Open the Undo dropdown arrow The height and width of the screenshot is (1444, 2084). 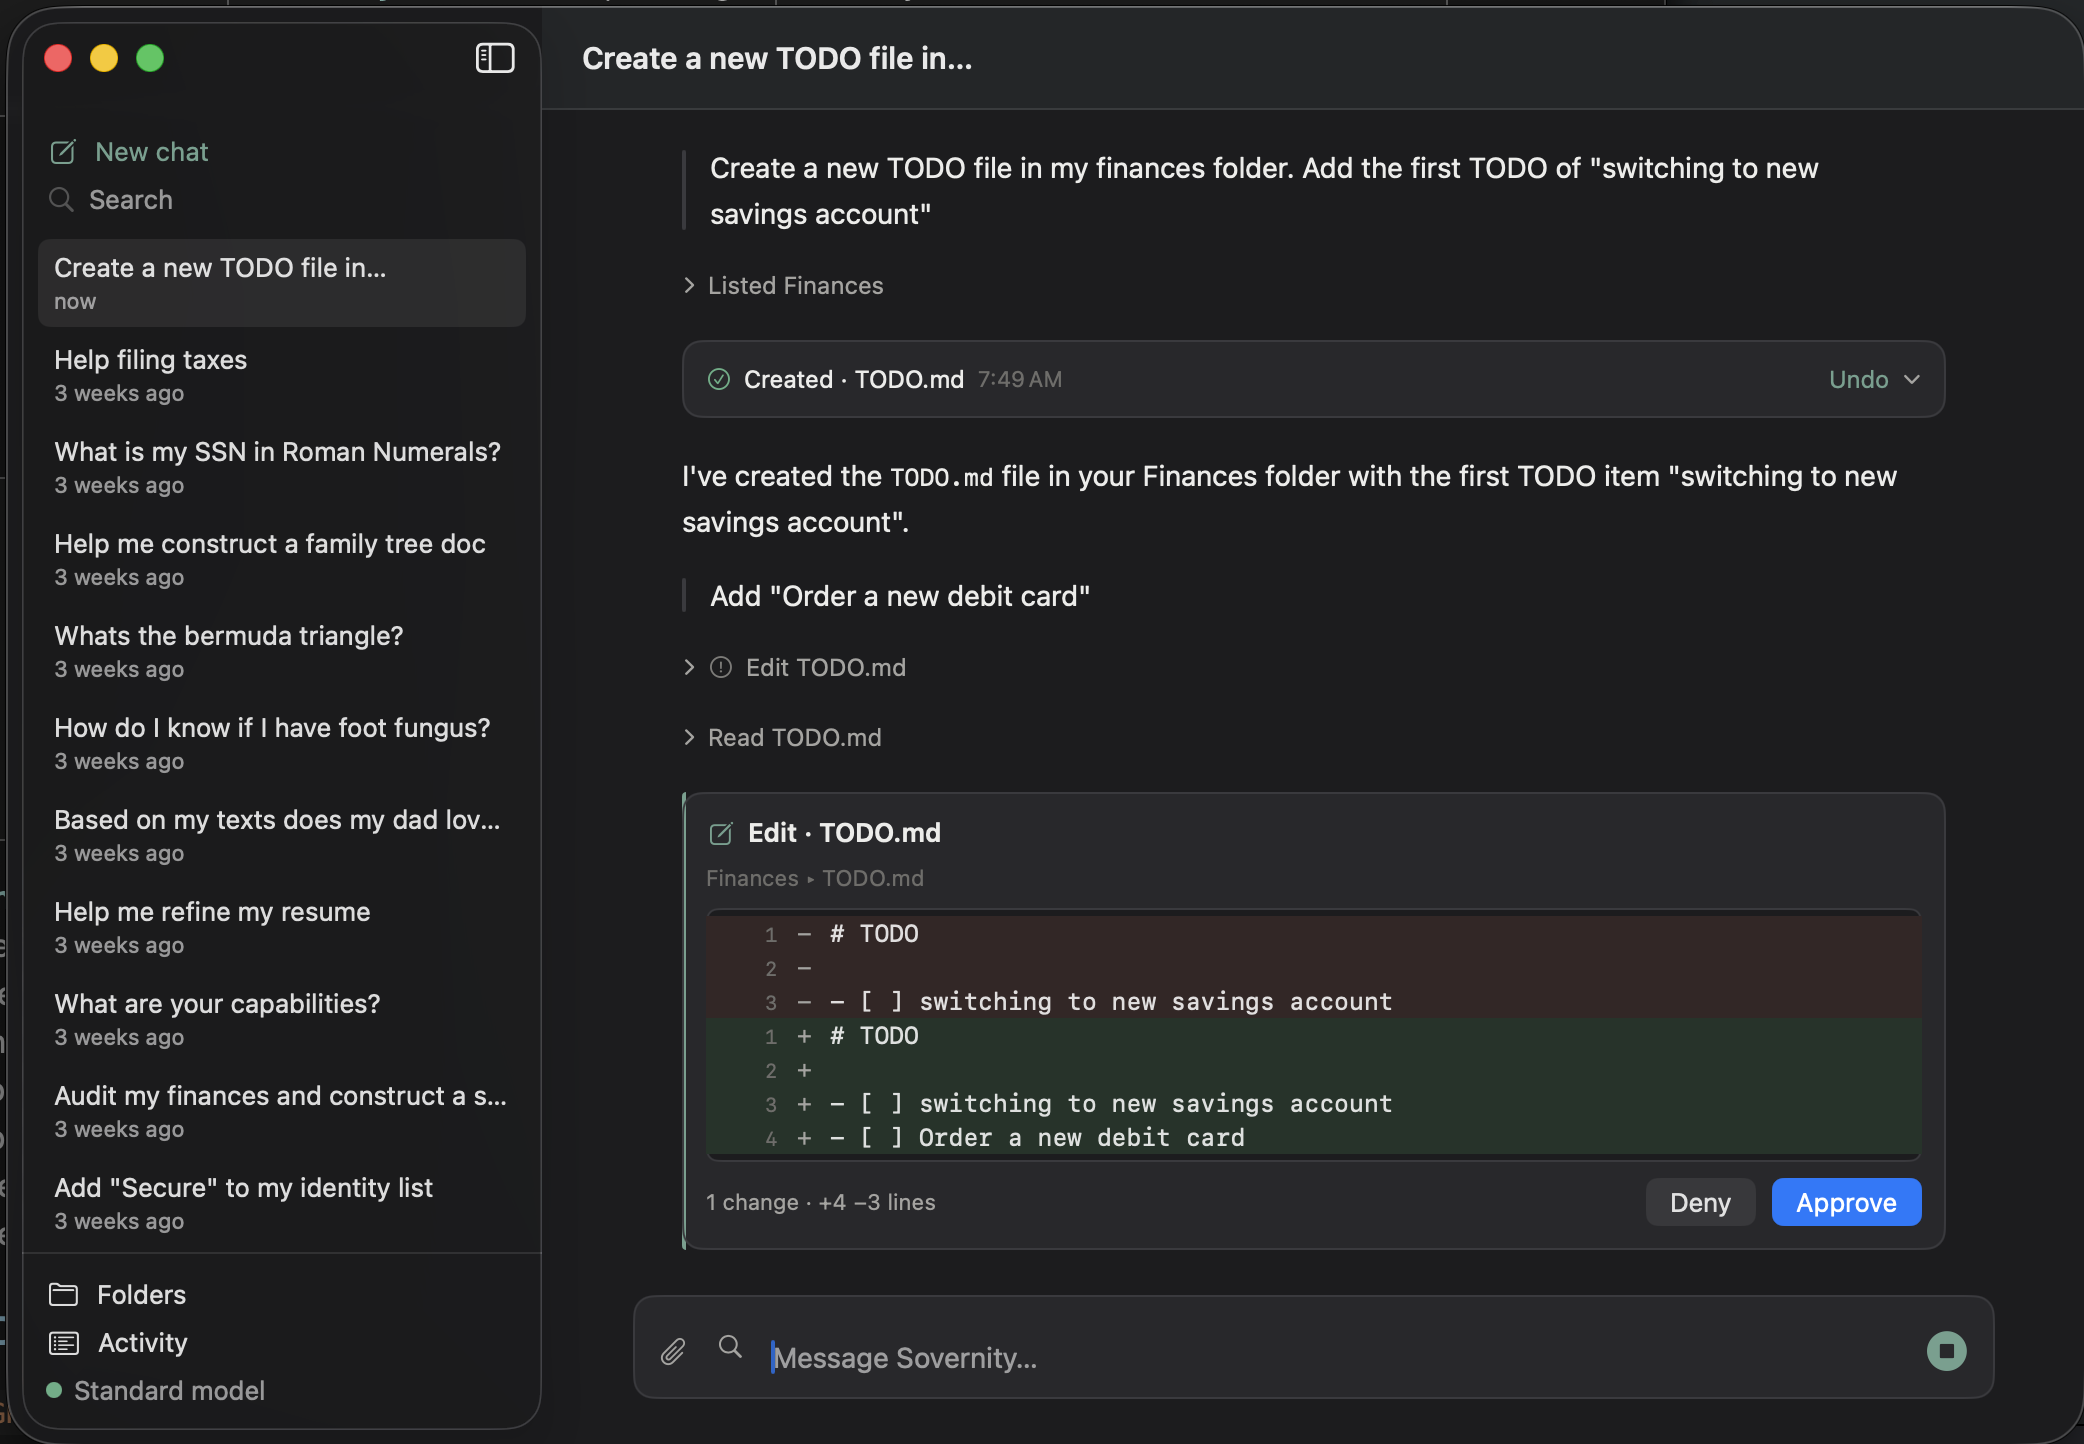tap(1912, 379)
